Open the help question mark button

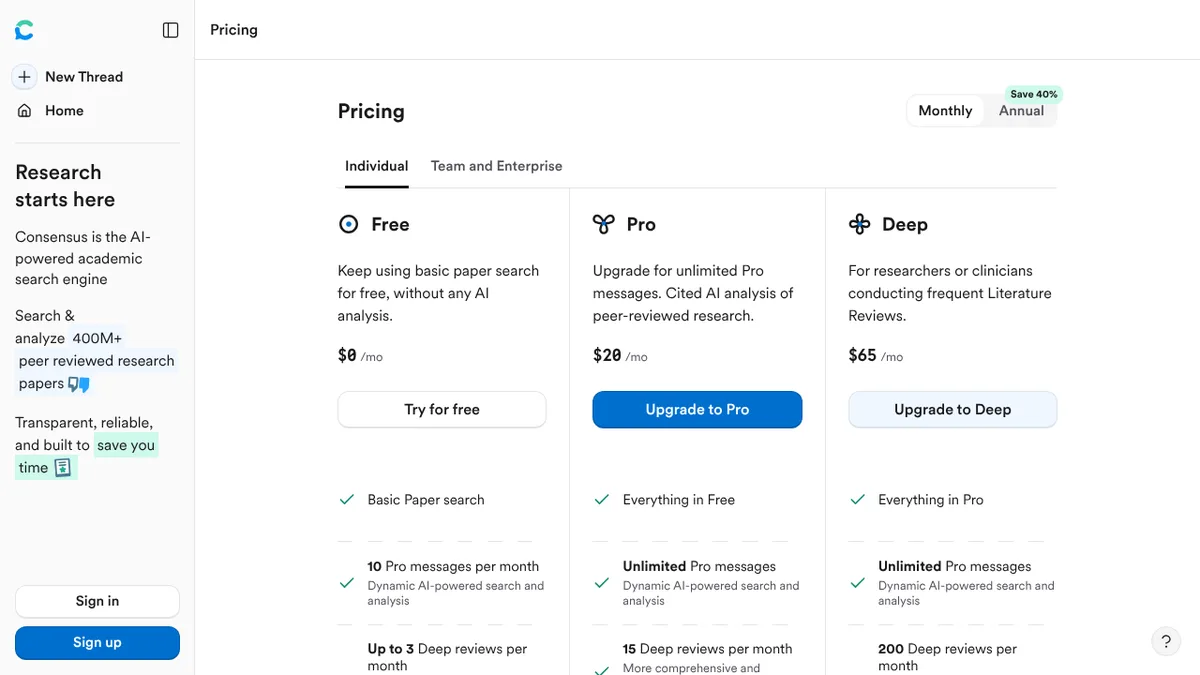pos(1166,642)
